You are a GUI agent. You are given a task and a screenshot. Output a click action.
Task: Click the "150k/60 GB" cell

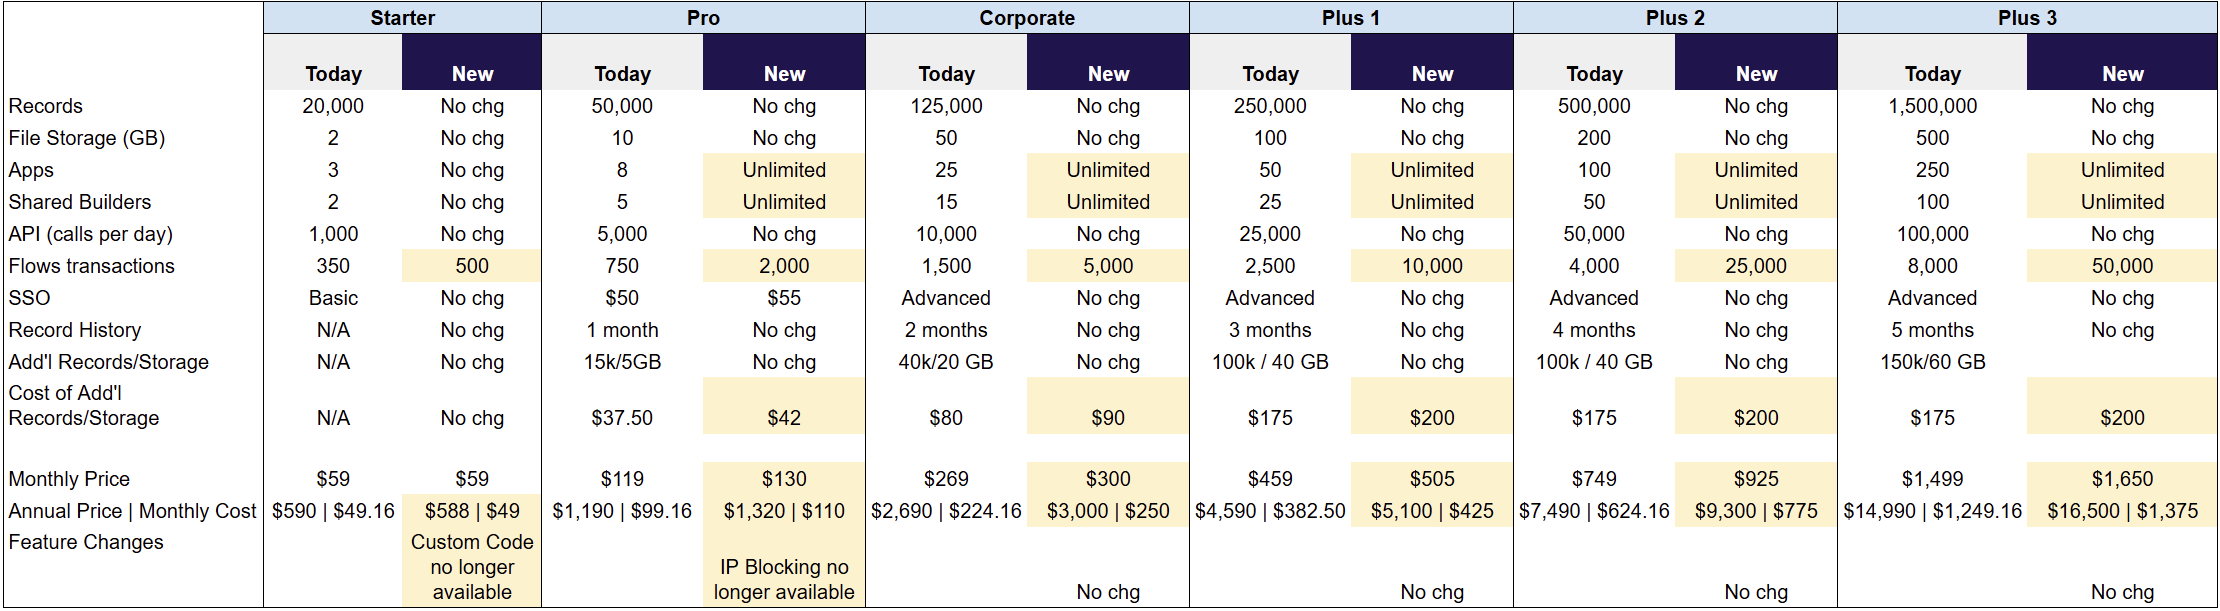click(x=1932, y=362)
